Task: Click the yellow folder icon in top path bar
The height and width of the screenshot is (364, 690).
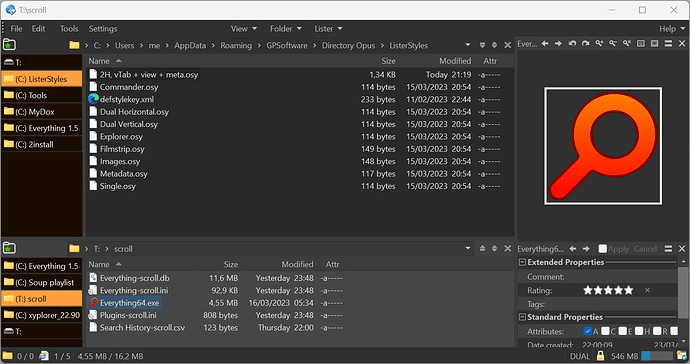Action: tap(74, 45)
